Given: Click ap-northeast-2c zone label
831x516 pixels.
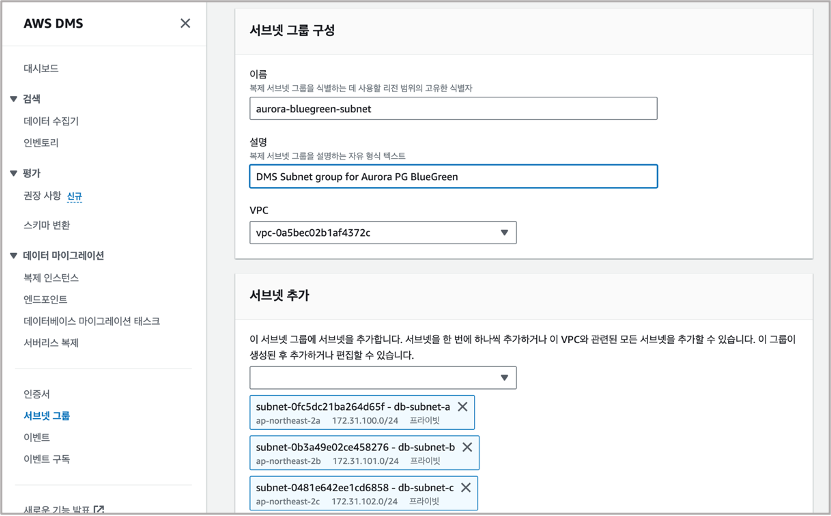Looking at the screenshot, I should point(288,501).
